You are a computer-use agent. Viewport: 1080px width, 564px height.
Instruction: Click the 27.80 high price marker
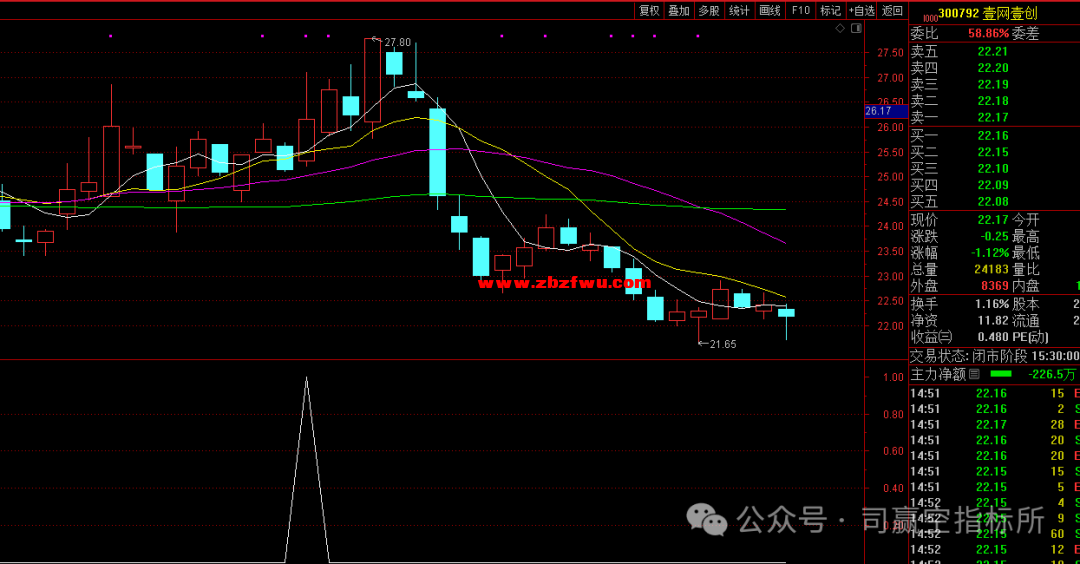point(397,42)
